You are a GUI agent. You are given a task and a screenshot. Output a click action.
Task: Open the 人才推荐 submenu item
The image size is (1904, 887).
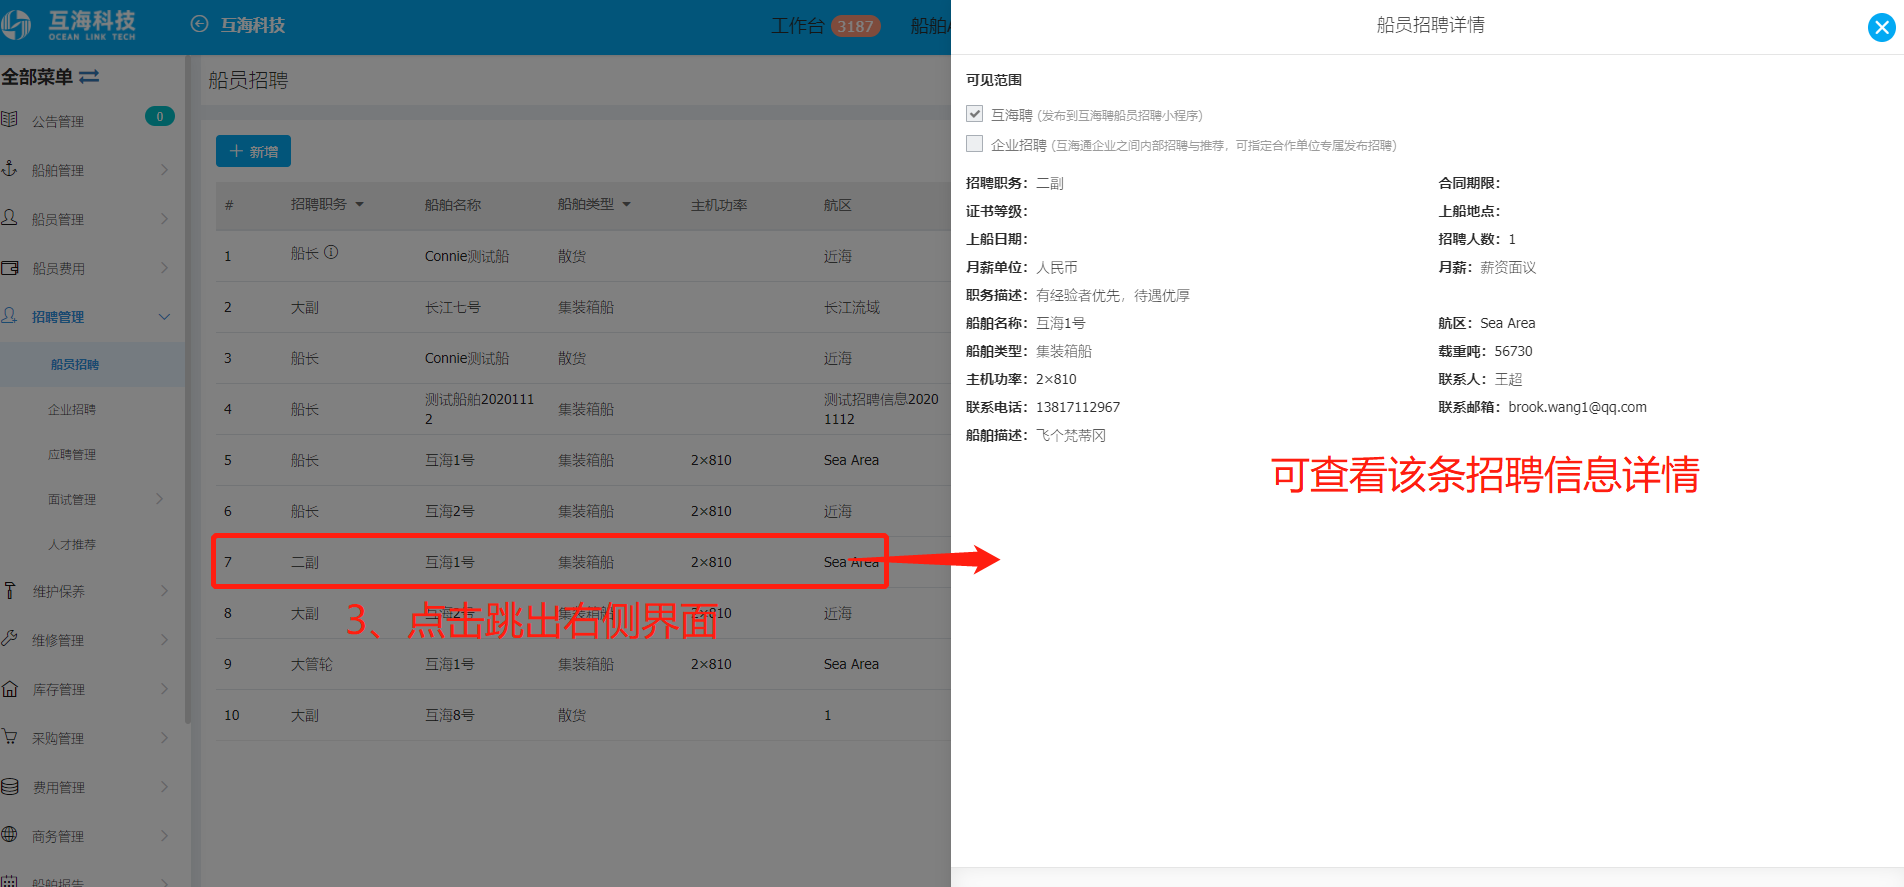72,545
